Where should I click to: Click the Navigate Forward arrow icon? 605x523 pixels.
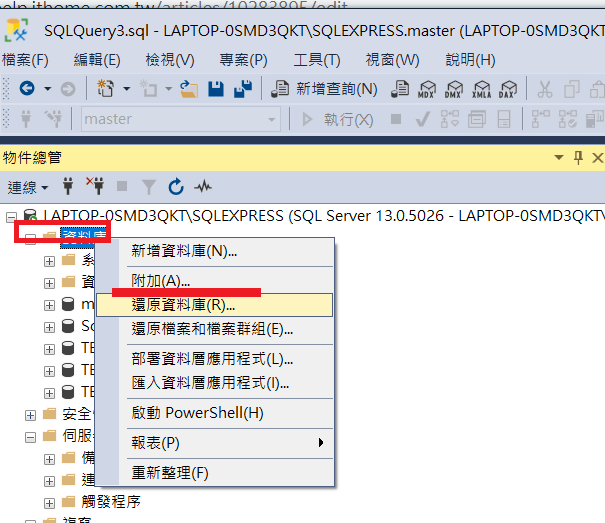68,89
